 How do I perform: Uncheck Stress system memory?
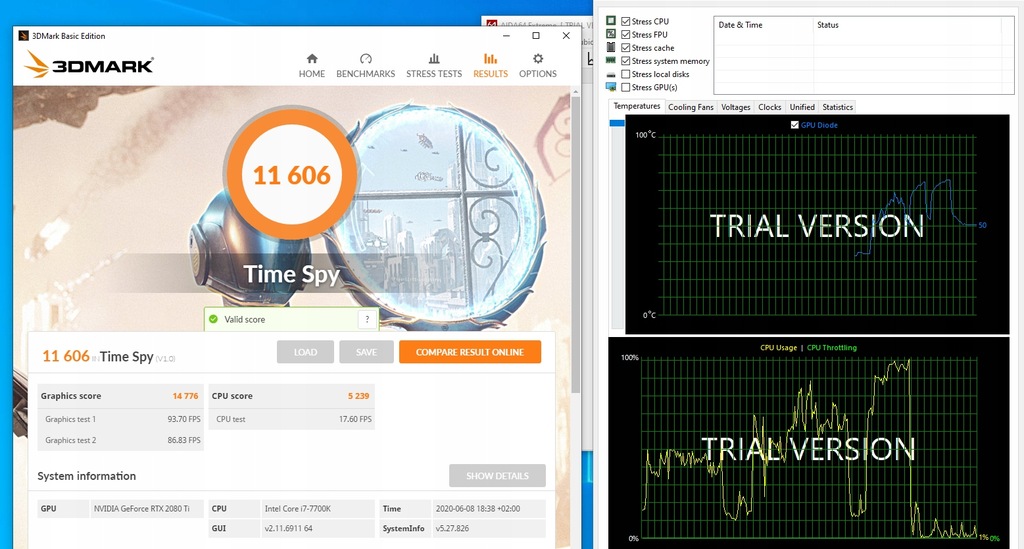point(626,61)
